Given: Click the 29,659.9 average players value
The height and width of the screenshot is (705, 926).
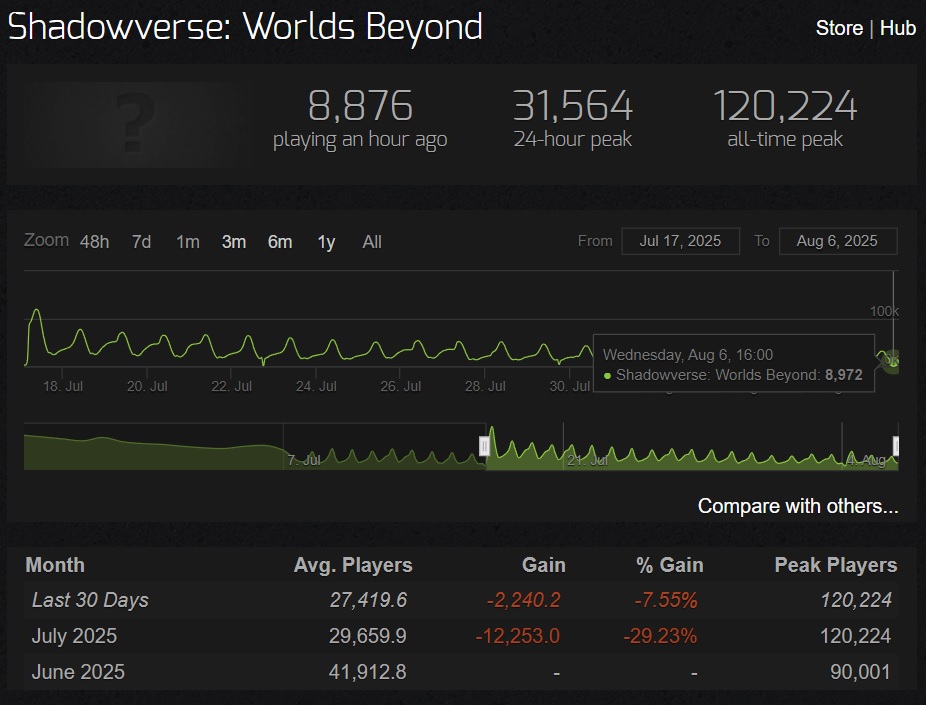Looking at the screenshot, I should pyautogui.click(x=367, y=636).
